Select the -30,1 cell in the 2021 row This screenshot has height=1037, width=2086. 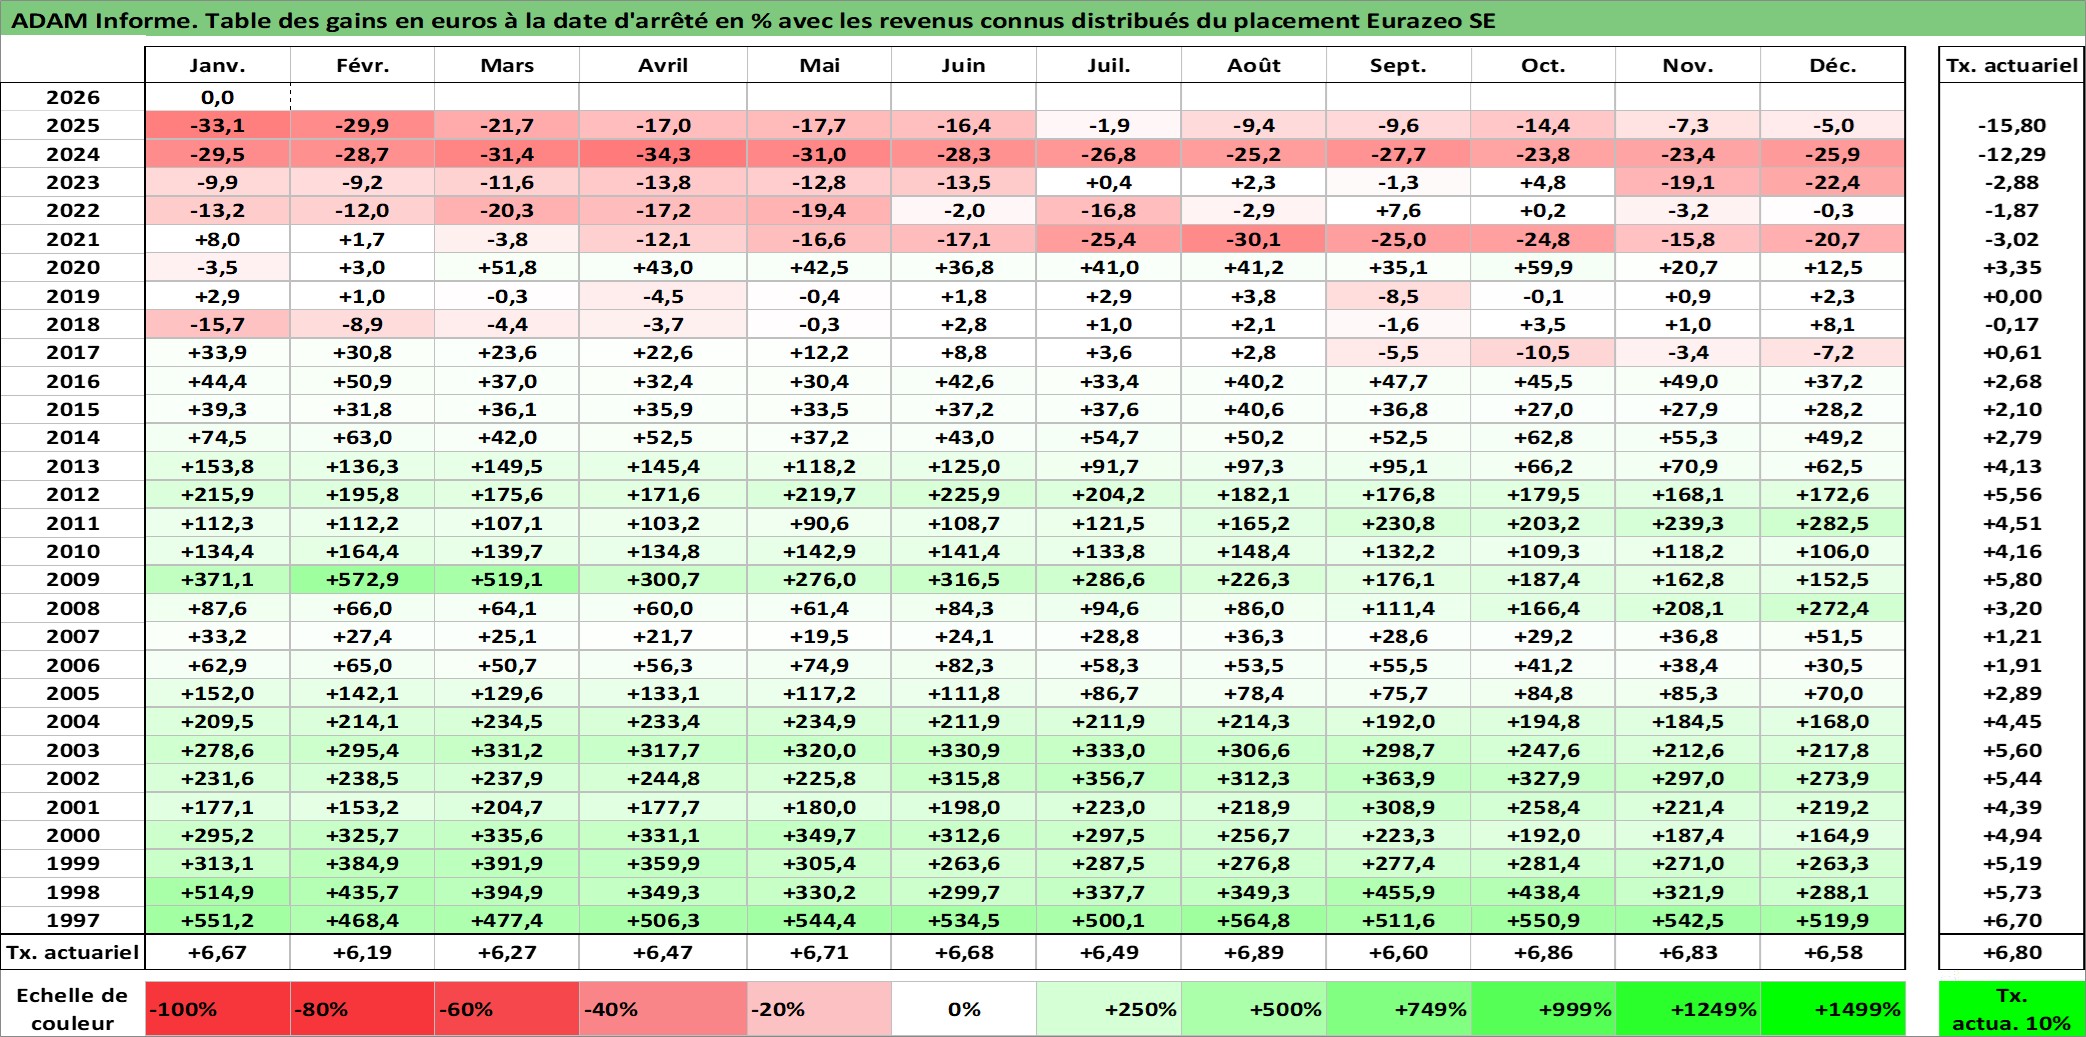point(1254,239)
